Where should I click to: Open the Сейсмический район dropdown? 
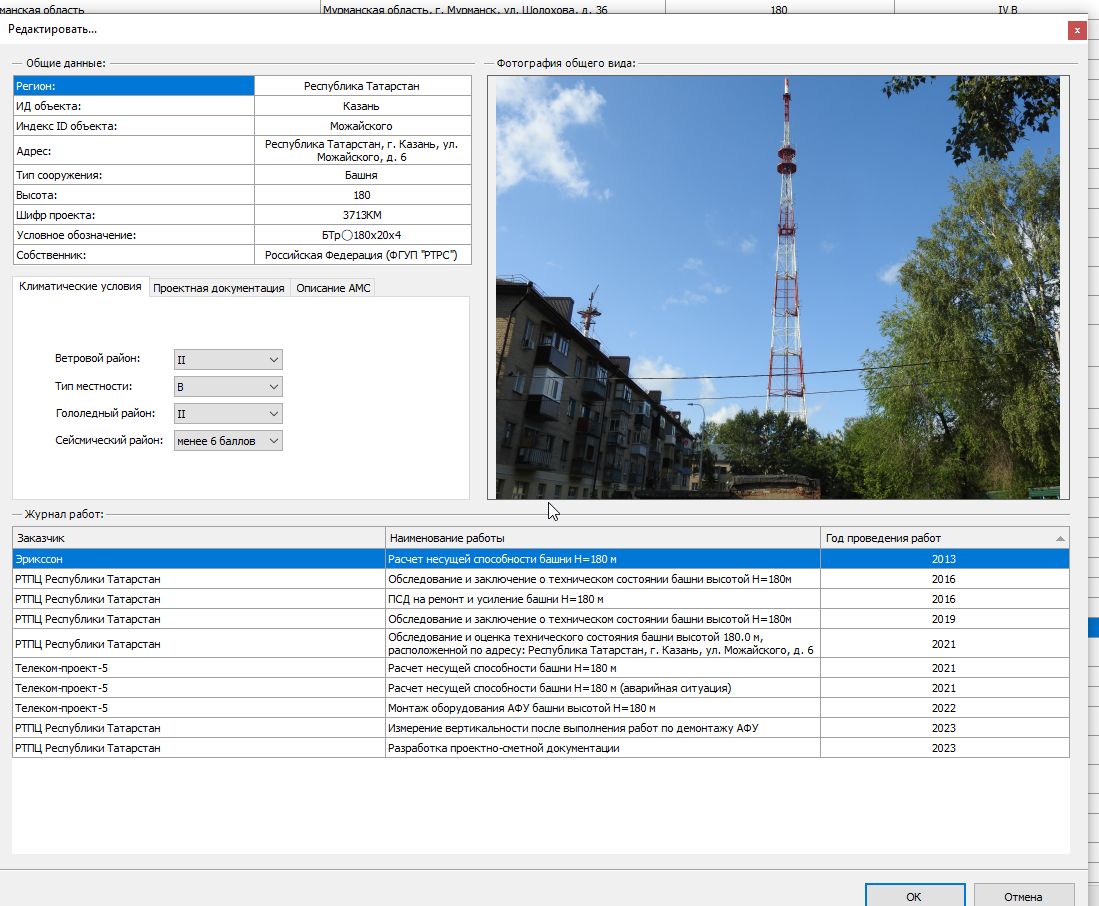click(x=228, y=441)
